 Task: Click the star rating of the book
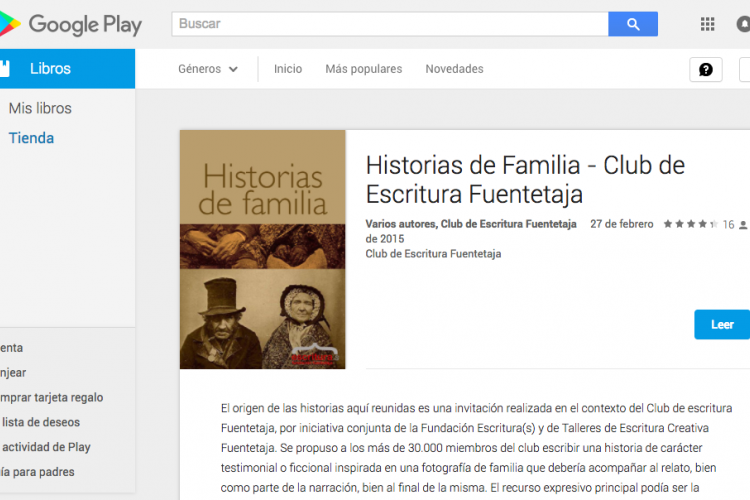690,225
